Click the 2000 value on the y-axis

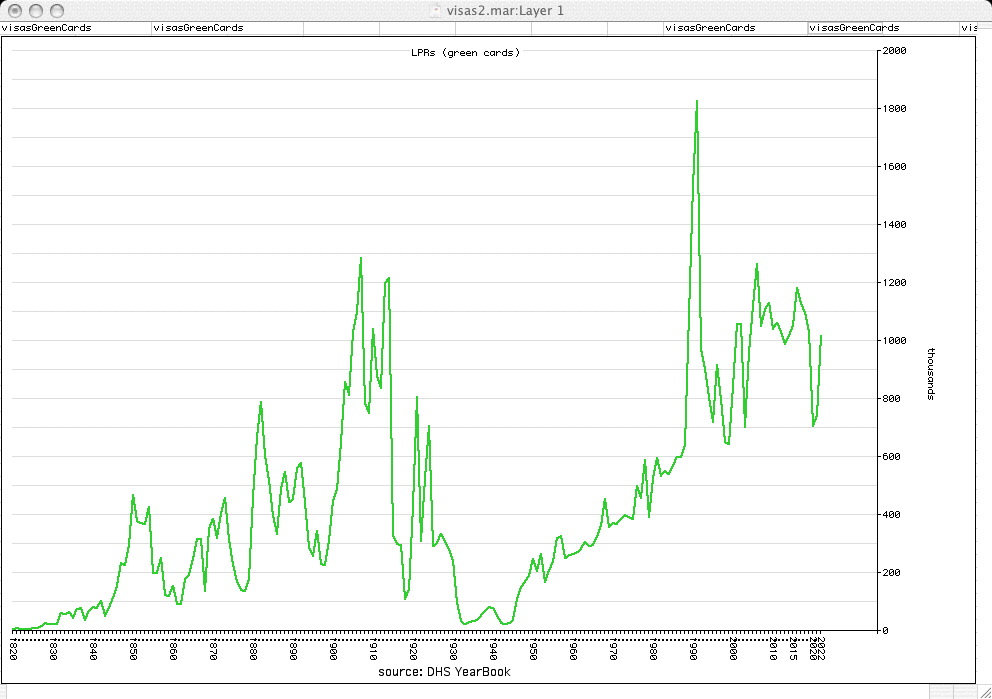pos(893,50)
